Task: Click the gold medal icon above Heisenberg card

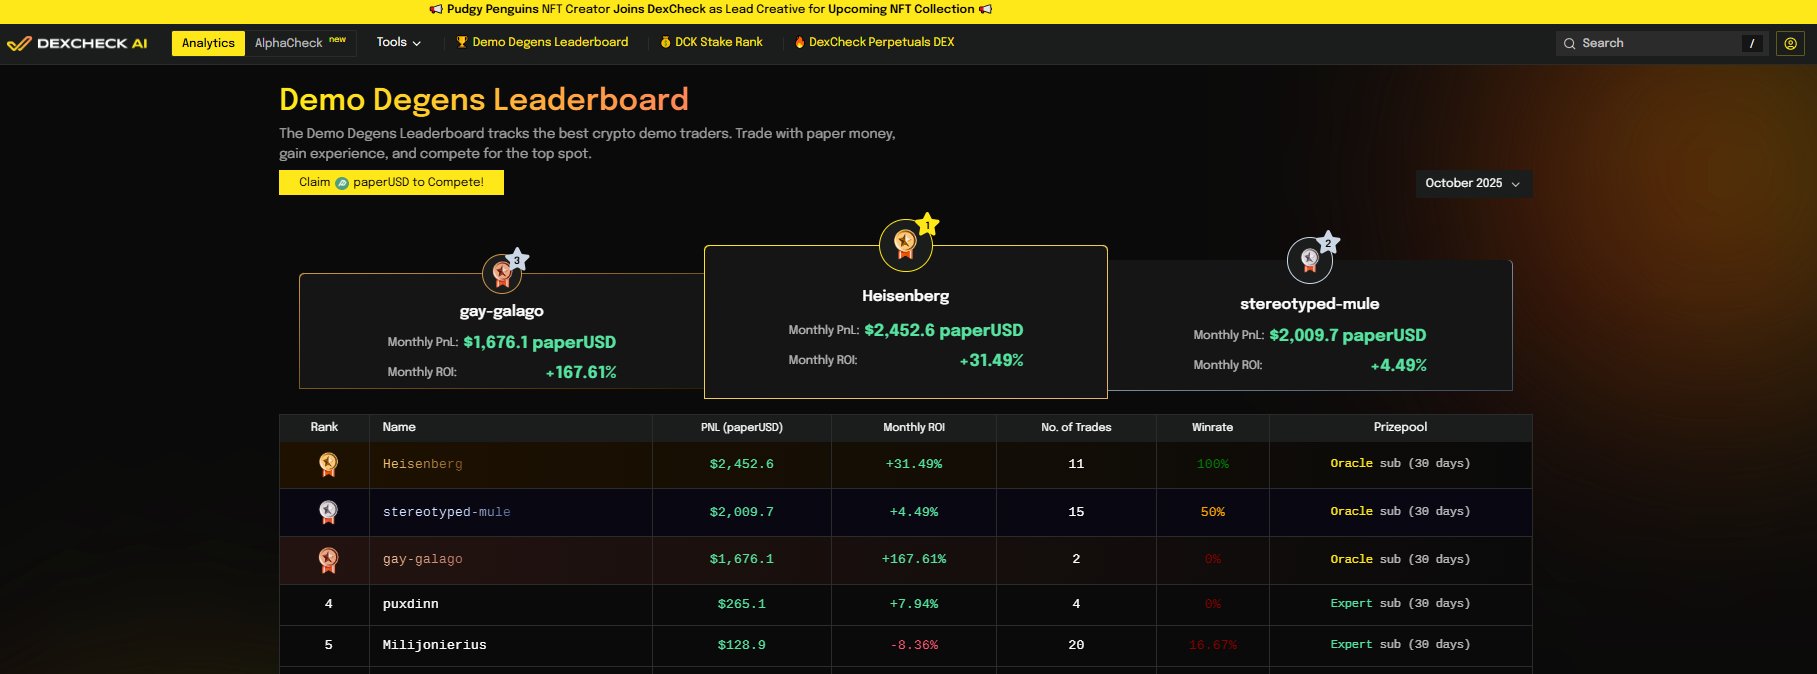Action: tap(905, 245)
